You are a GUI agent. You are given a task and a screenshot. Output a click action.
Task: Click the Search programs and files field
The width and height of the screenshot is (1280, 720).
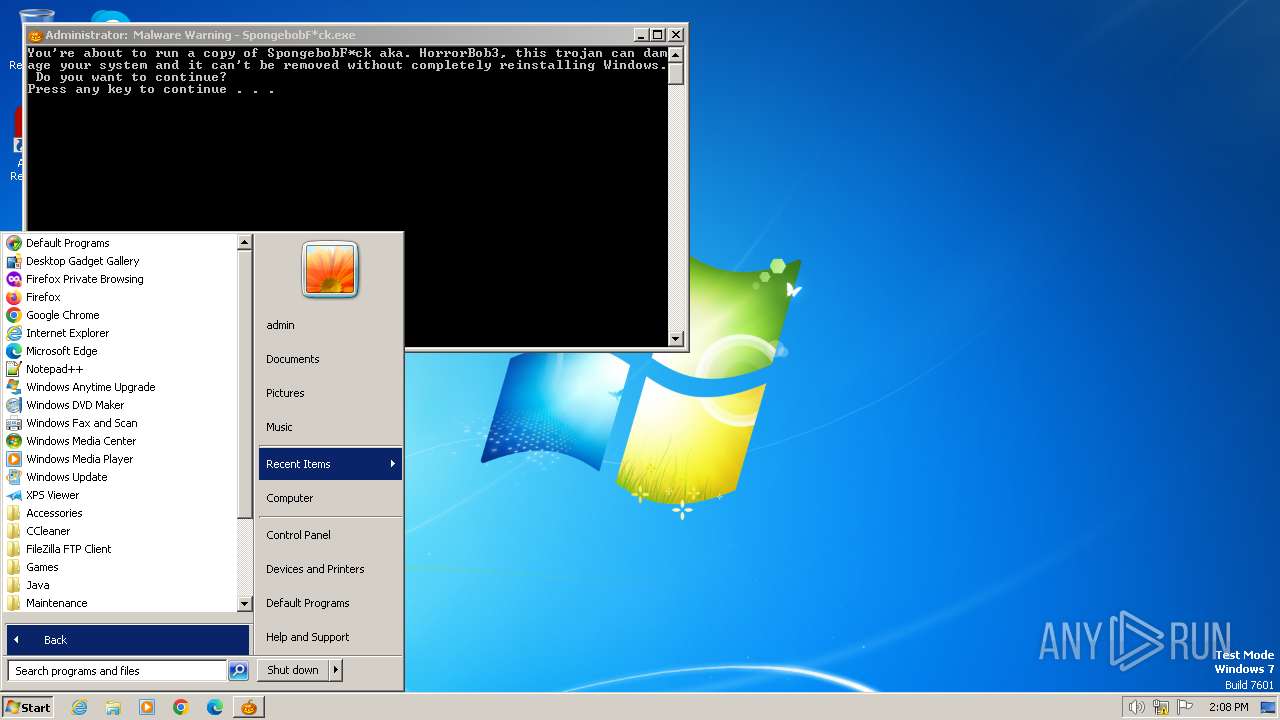tap(117, 671)
